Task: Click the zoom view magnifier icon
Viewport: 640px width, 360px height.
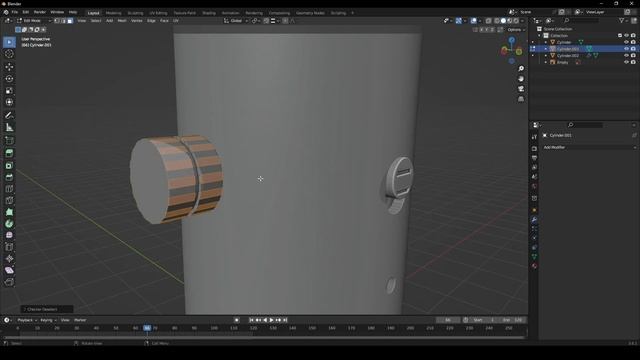Action: [x=521, y=69]
